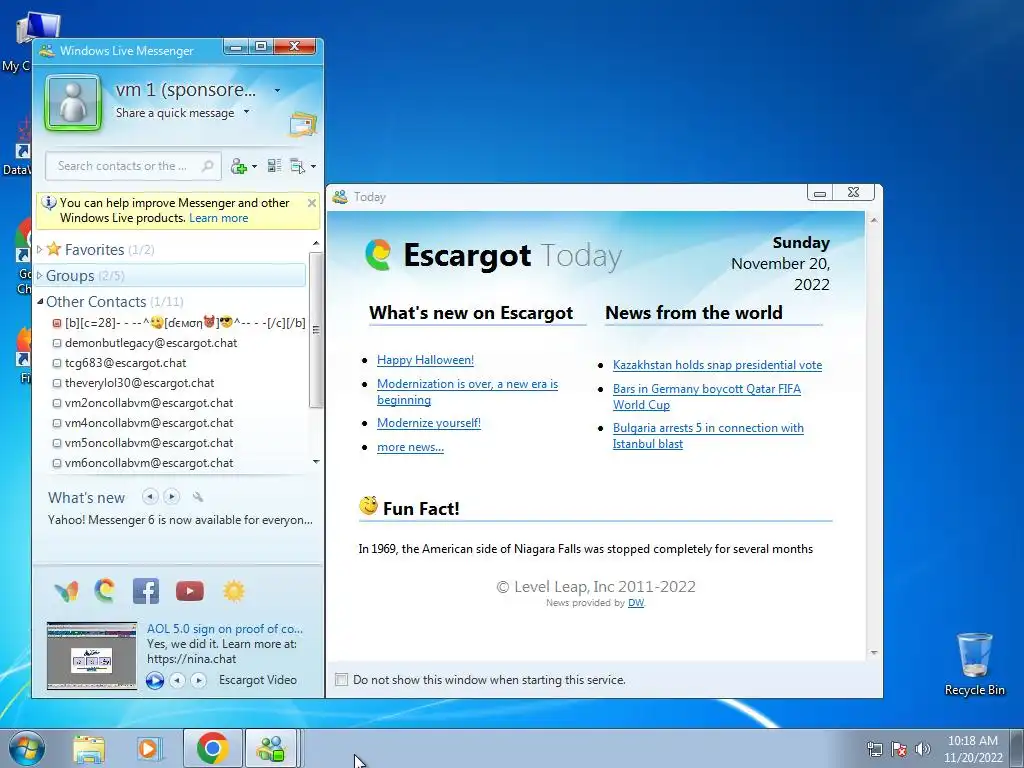Click the Show menu icon in Messenger toolbar

click(x=297, y=167)
